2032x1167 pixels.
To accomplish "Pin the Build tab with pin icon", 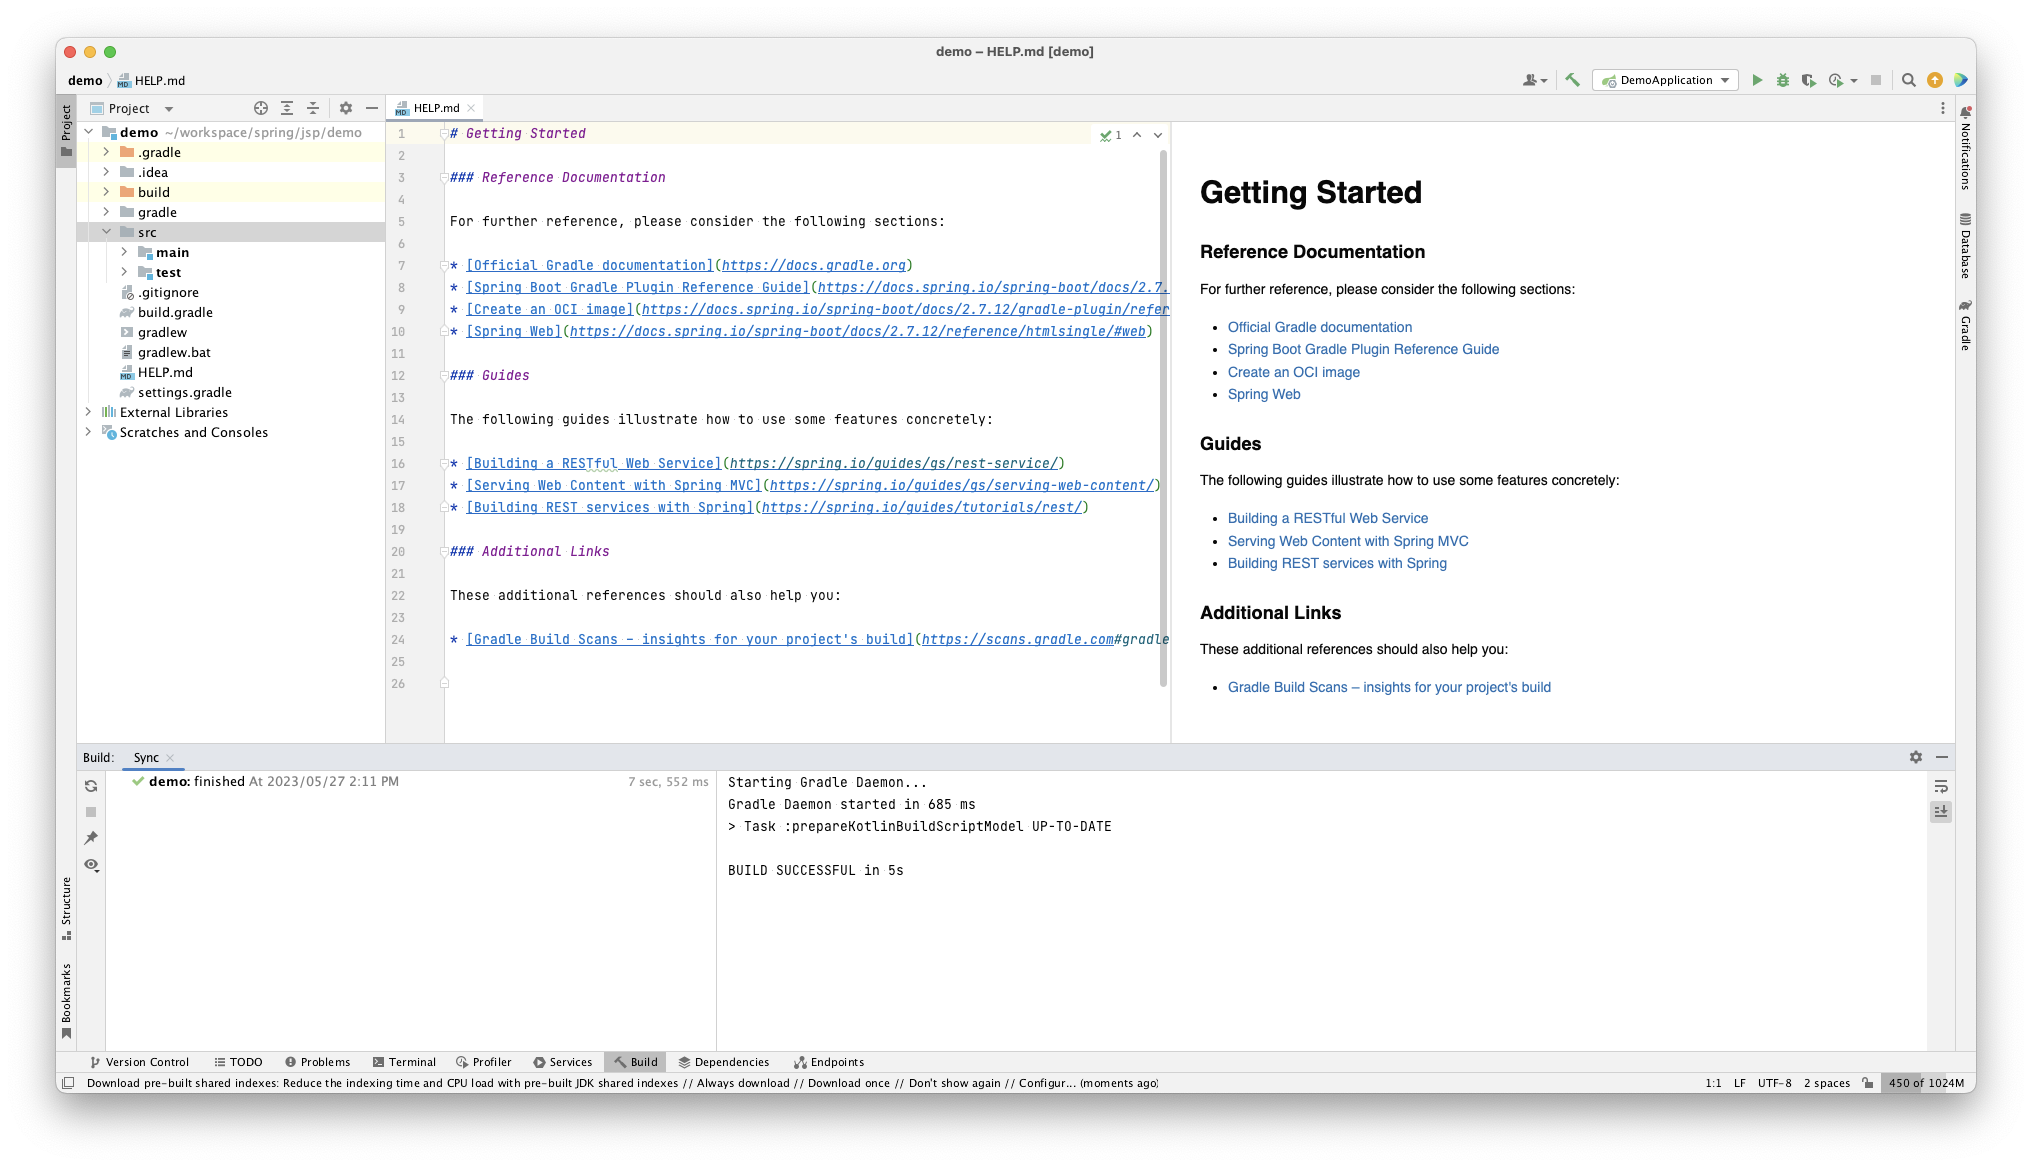I will (91, 838).
